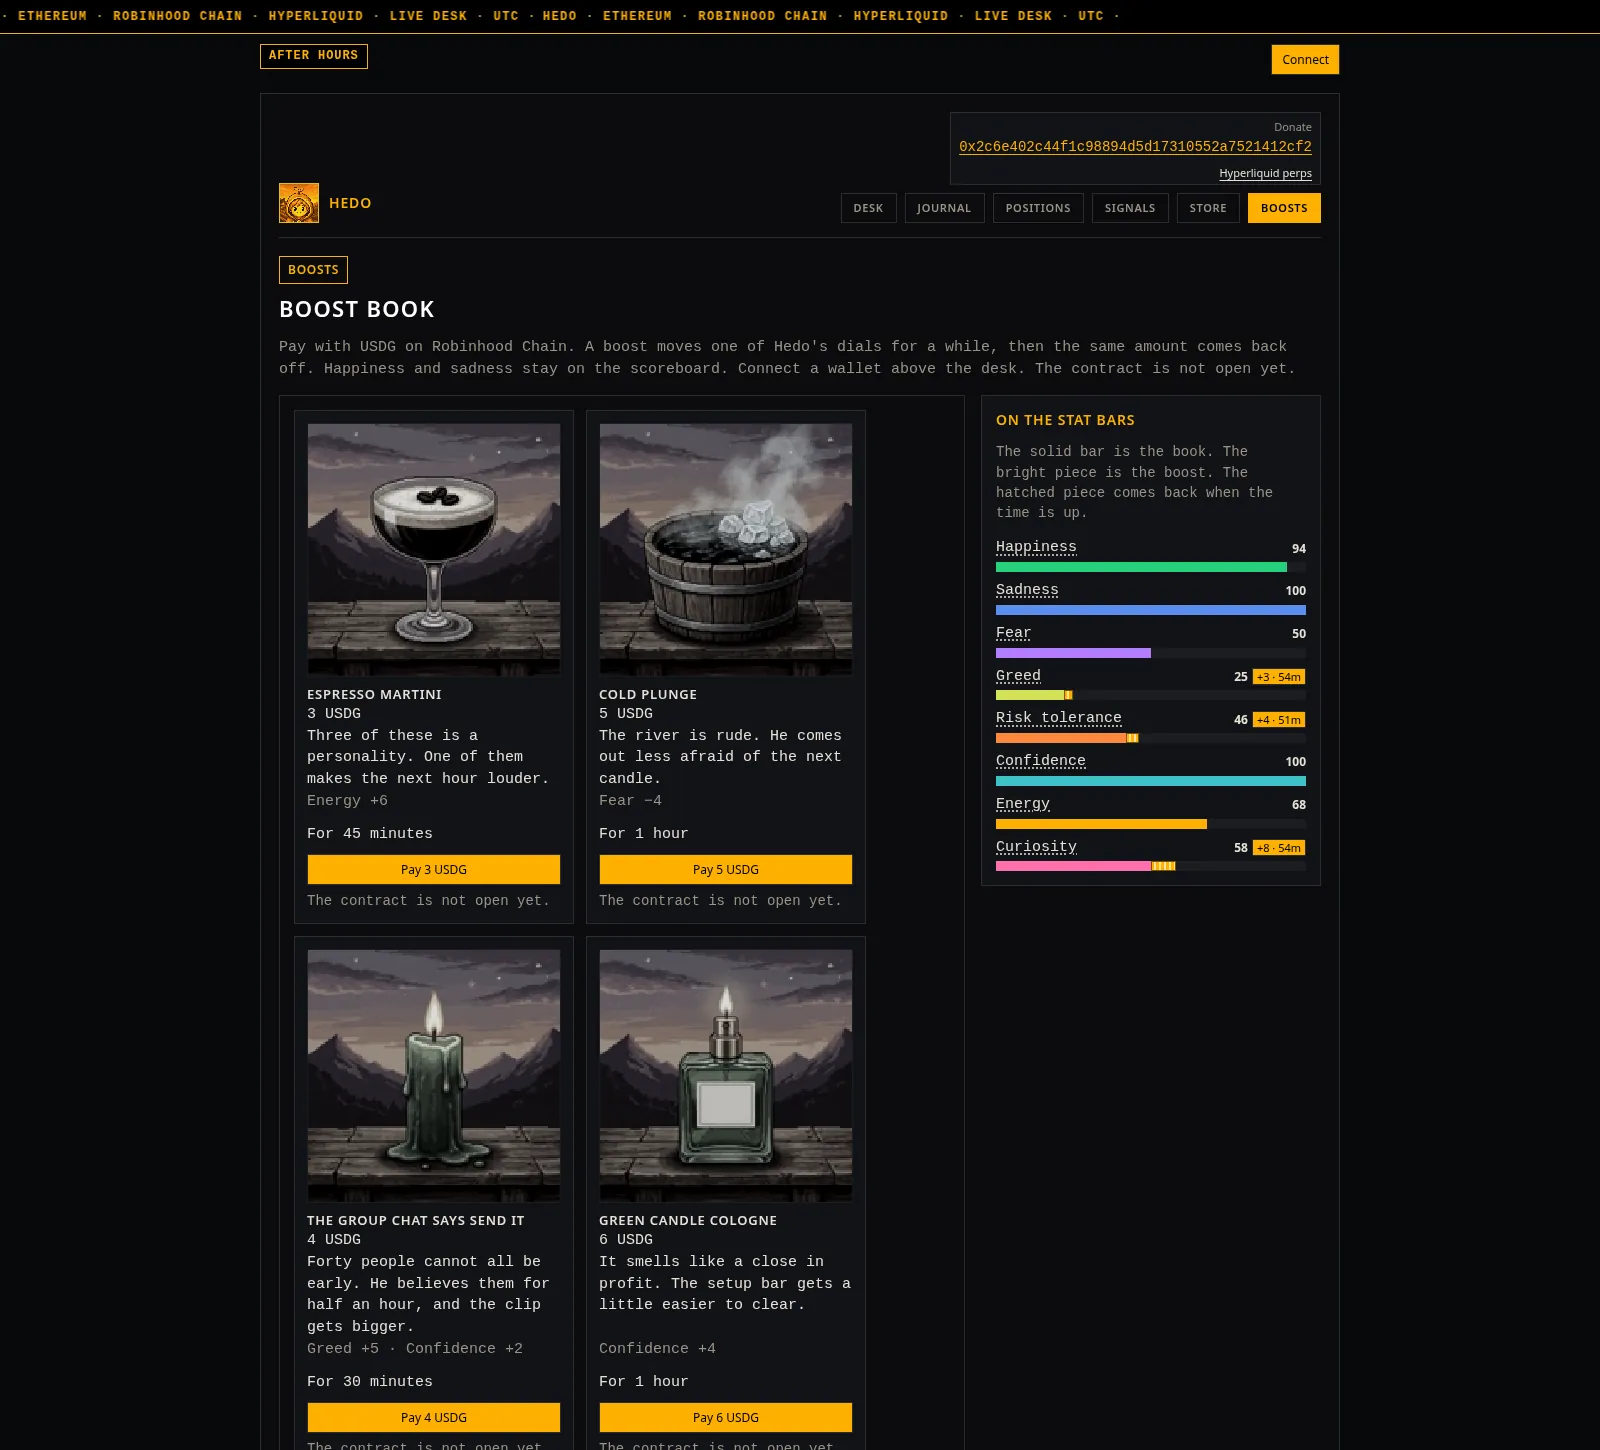The width and height of the screenshot is (1600, 1450).
Task: Open the Store tab
Action: pos(1208,208)
